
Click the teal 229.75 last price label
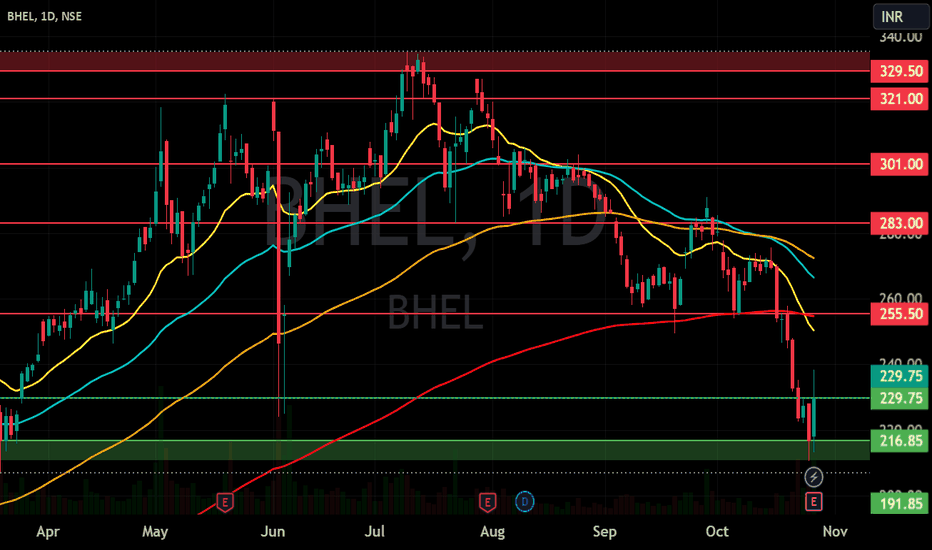point(900,376)
